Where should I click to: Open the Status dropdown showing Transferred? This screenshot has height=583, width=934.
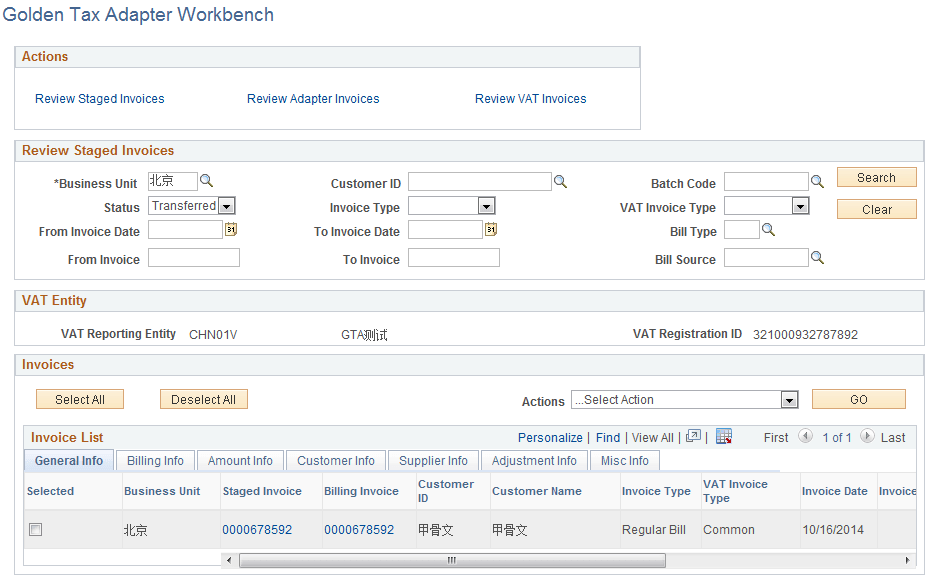pos(225,205)
